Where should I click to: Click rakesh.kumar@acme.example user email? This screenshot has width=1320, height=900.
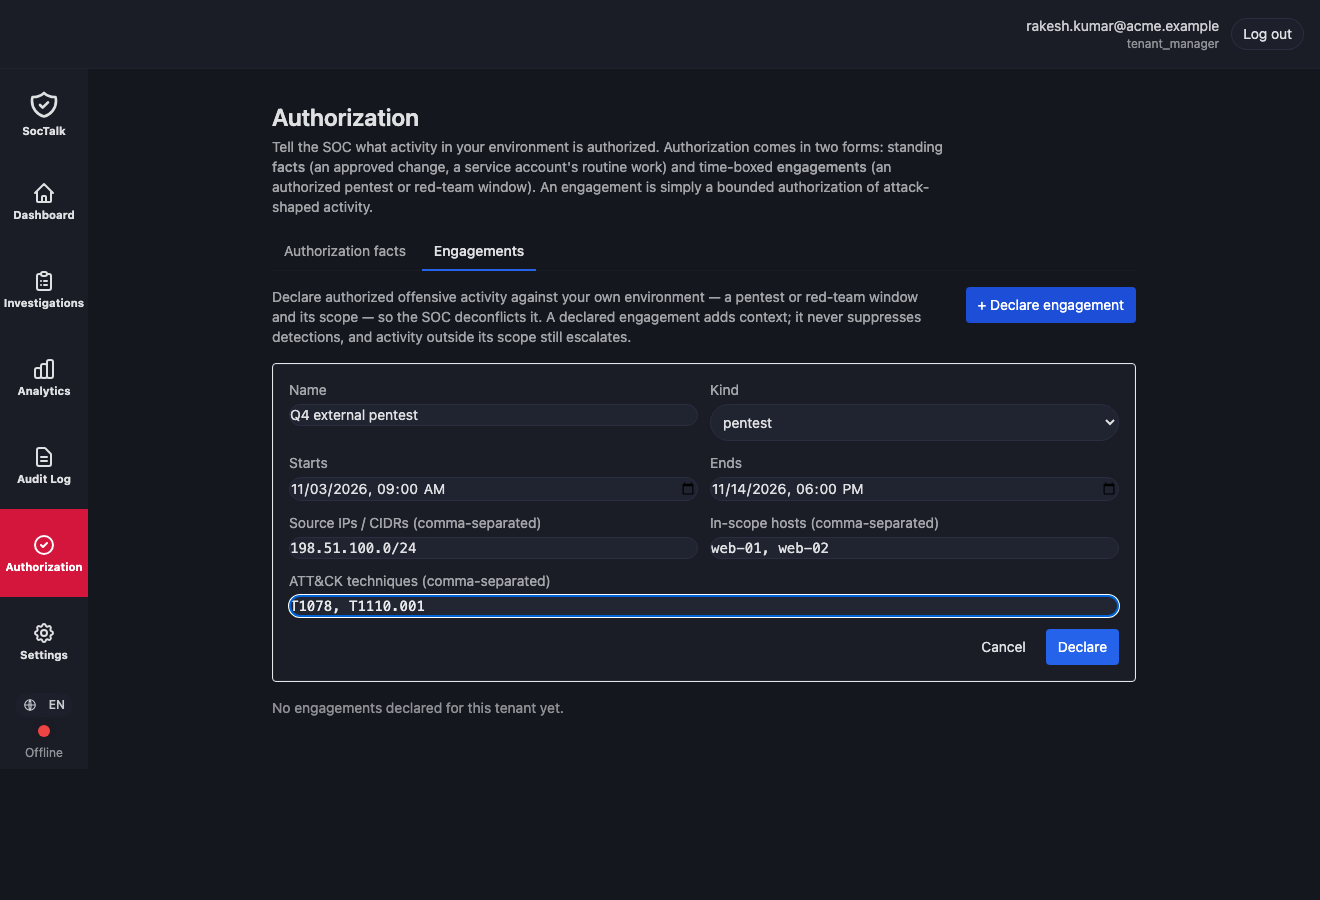point(1122,26)
